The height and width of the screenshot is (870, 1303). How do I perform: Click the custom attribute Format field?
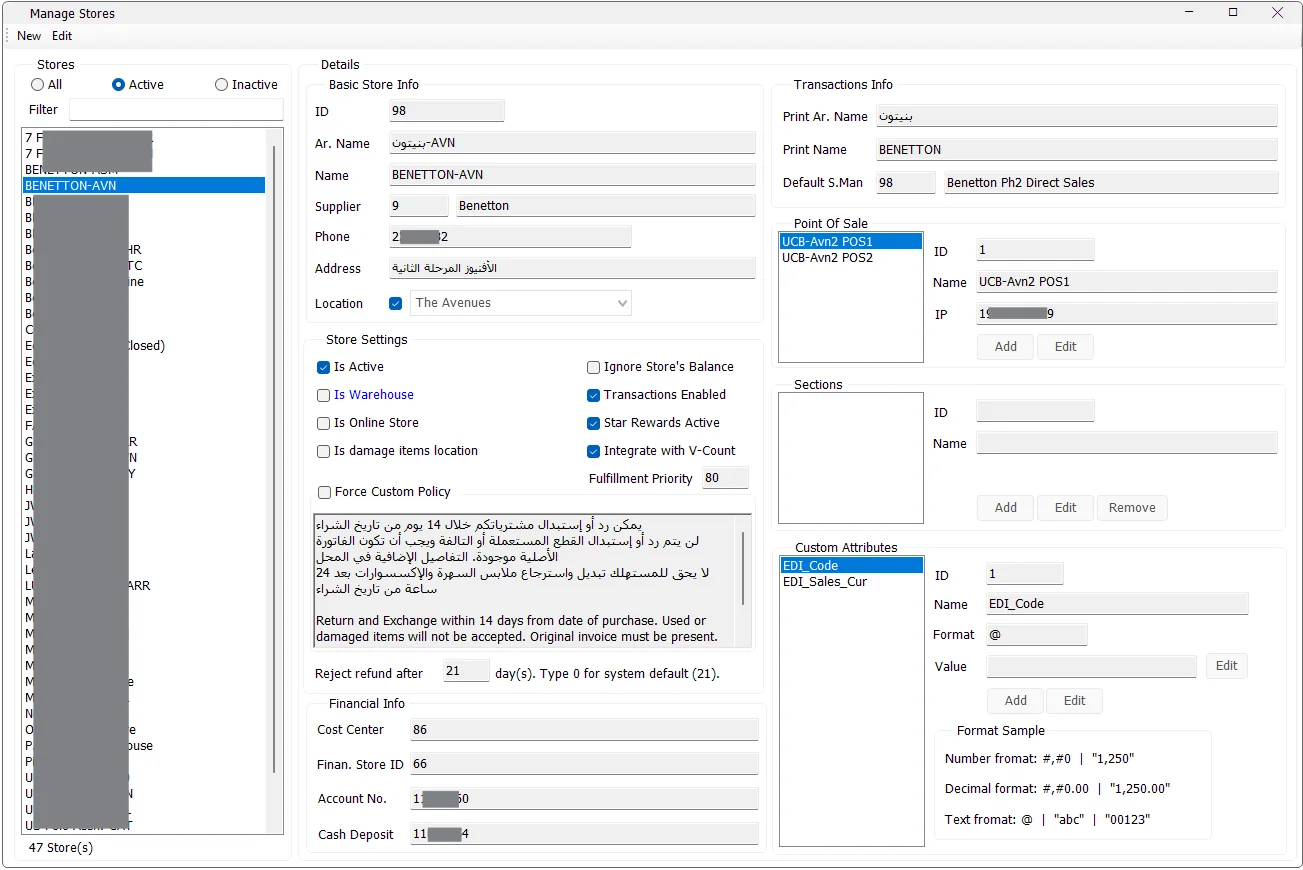[1036, 635]
